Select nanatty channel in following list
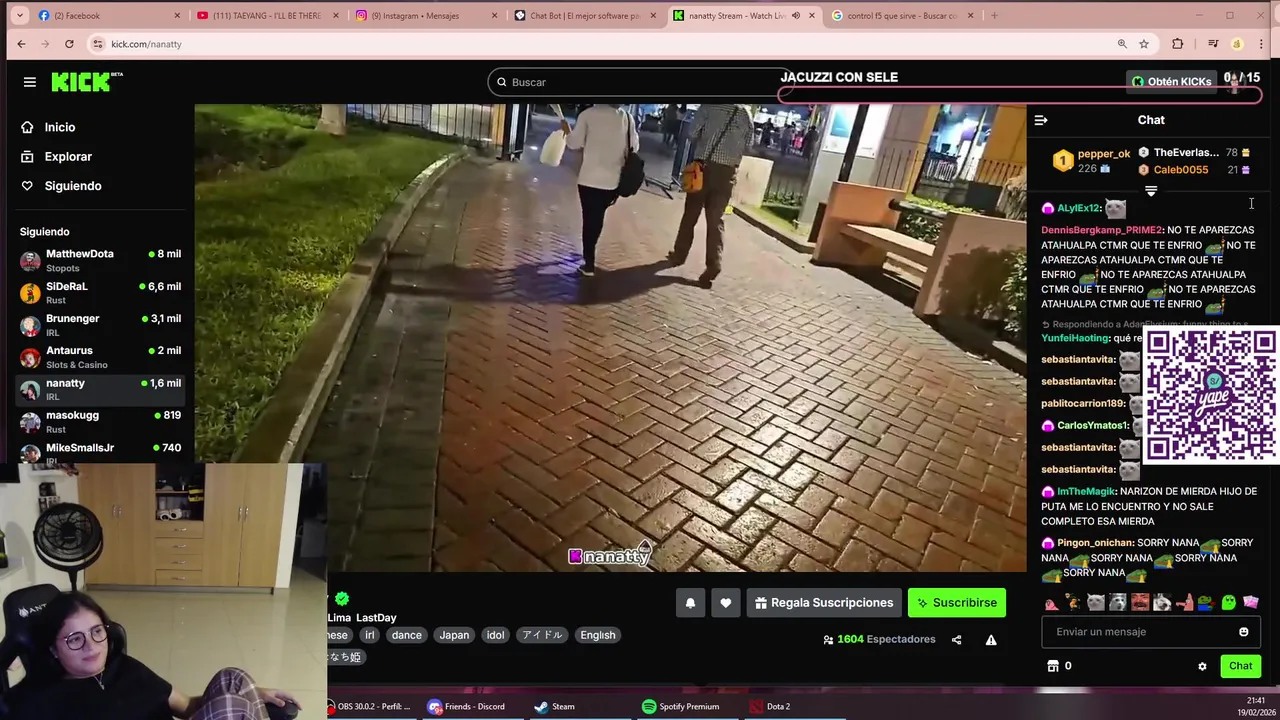This screenshot has width=1280, height=720. 100,389
